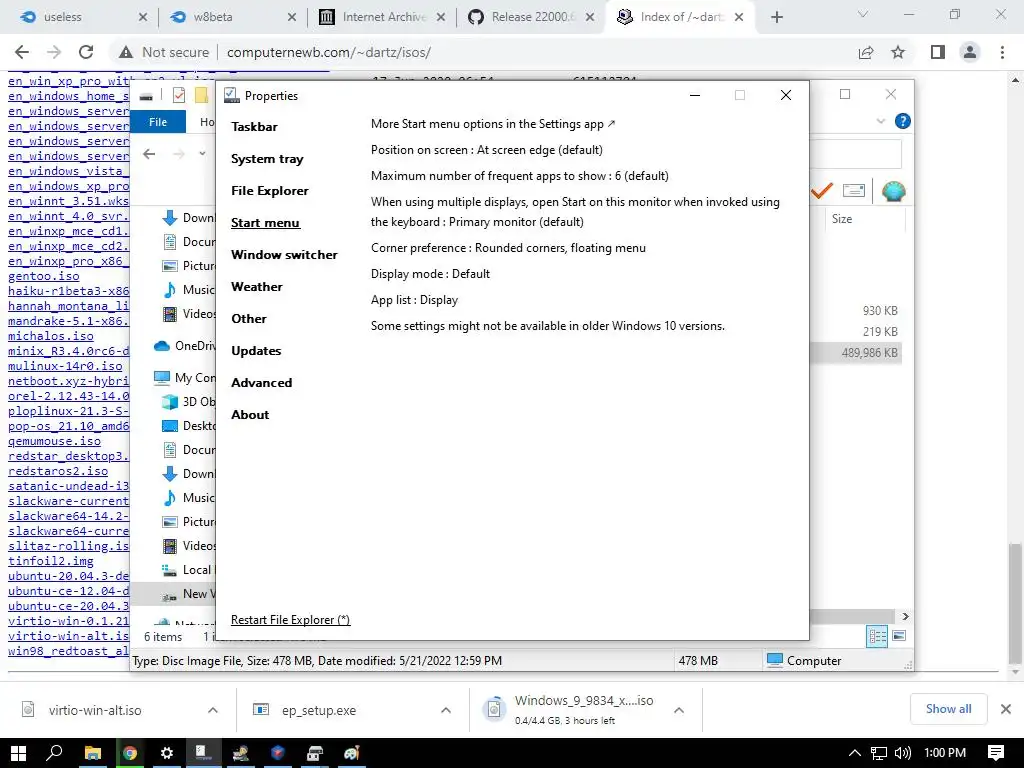Screen dimensions: 1024x768
Task: Select the 930 KB file size entry
Action: click(880, 311)
